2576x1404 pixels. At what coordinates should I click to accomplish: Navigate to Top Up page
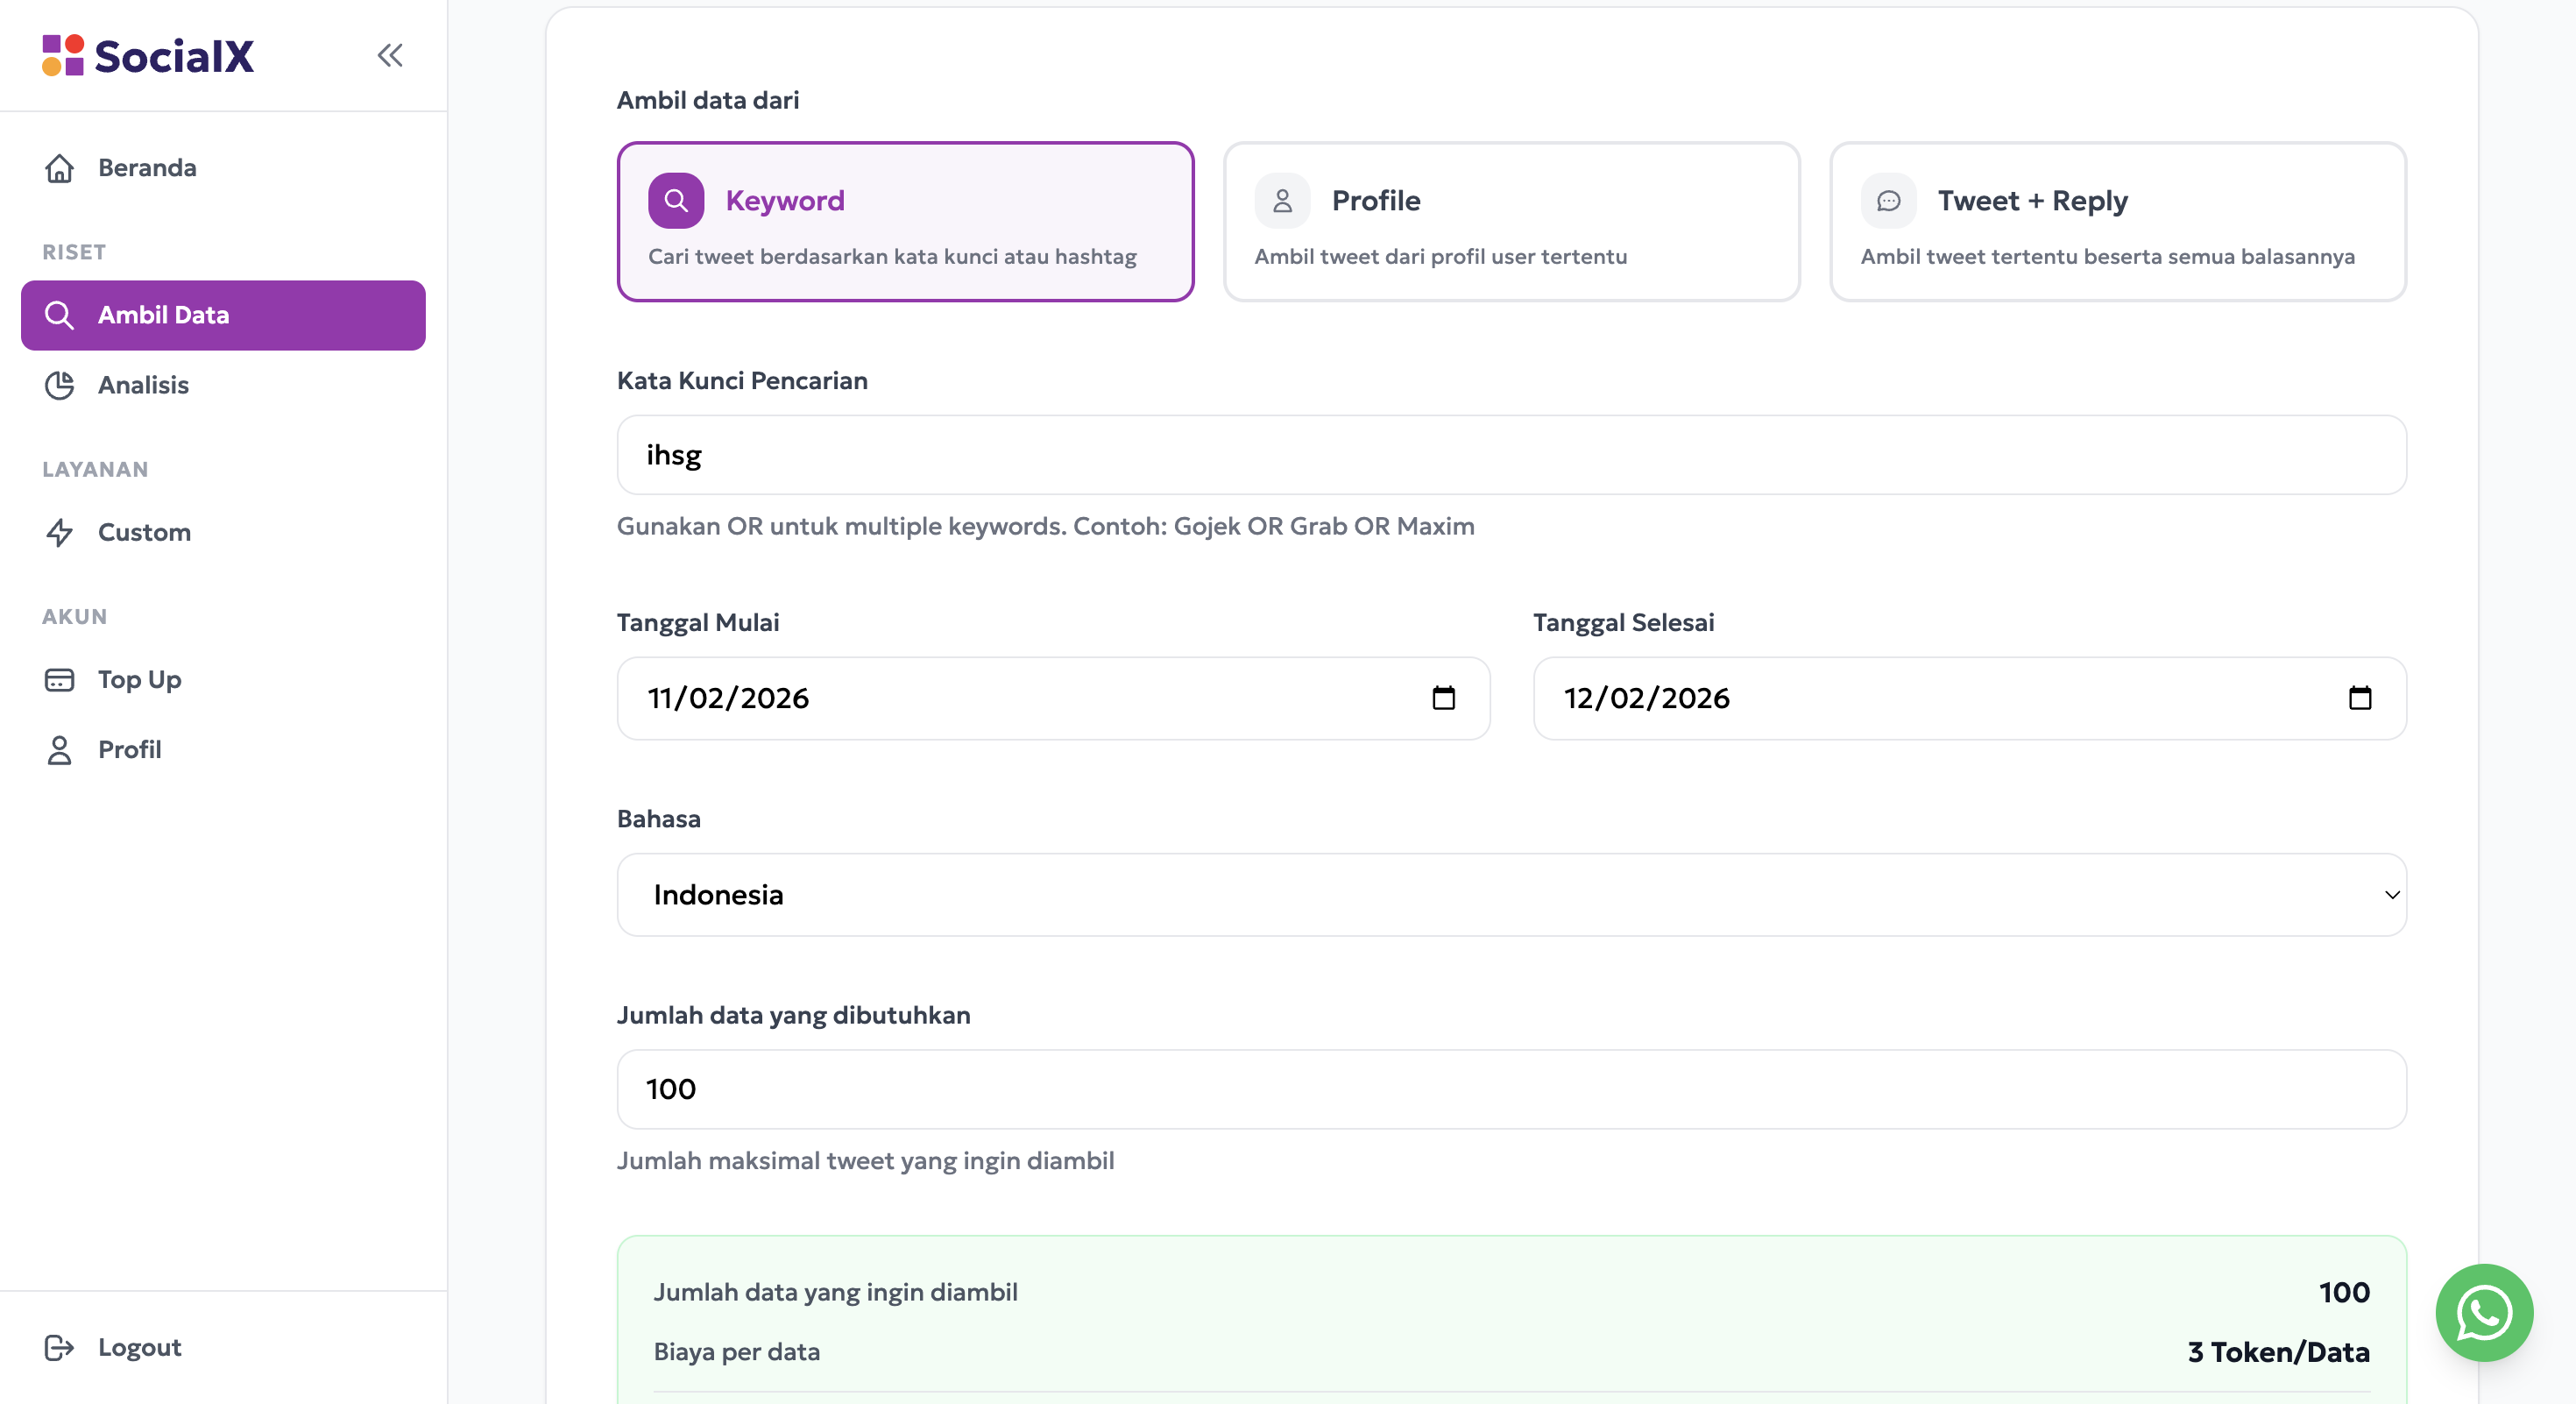click(139, 680)
